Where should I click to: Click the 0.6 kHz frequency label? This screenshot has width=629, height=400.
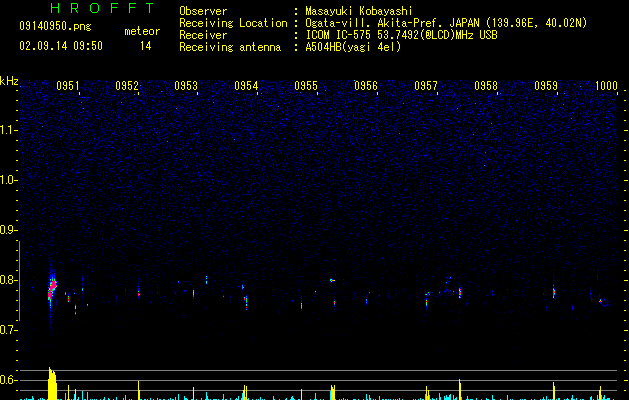9,380
